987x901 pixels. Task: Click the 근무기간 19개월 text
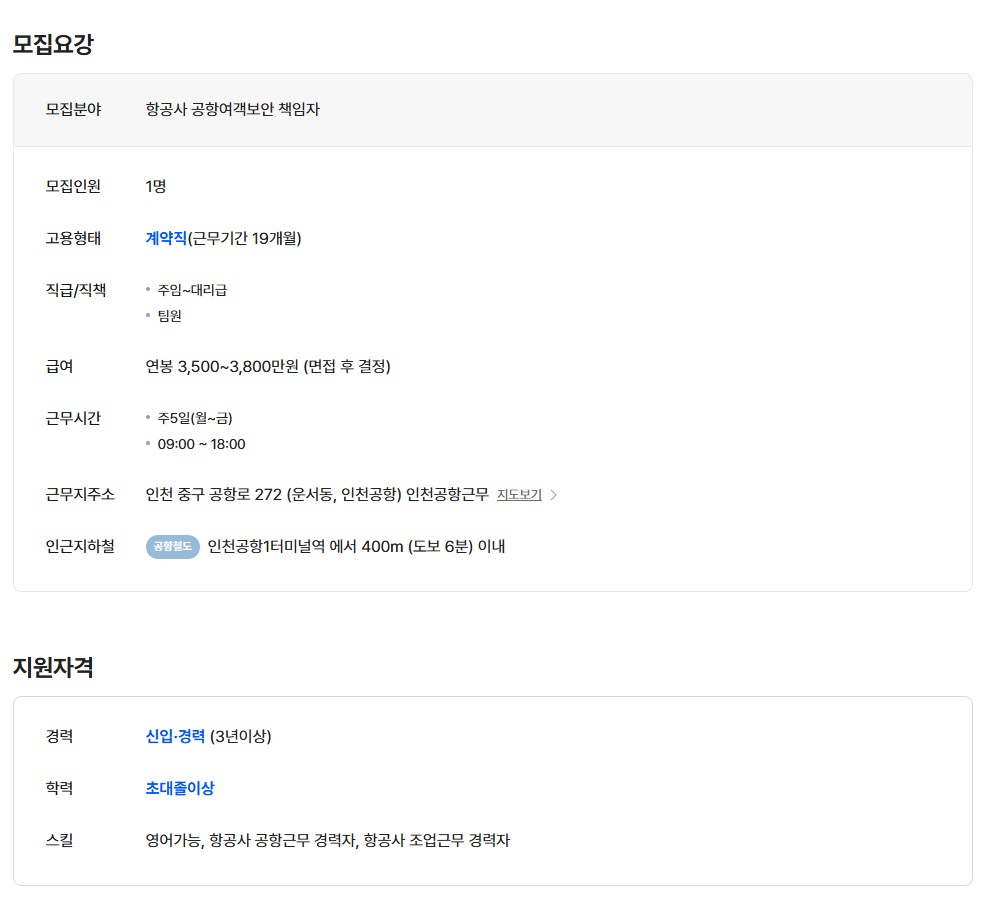click(245, 238)
